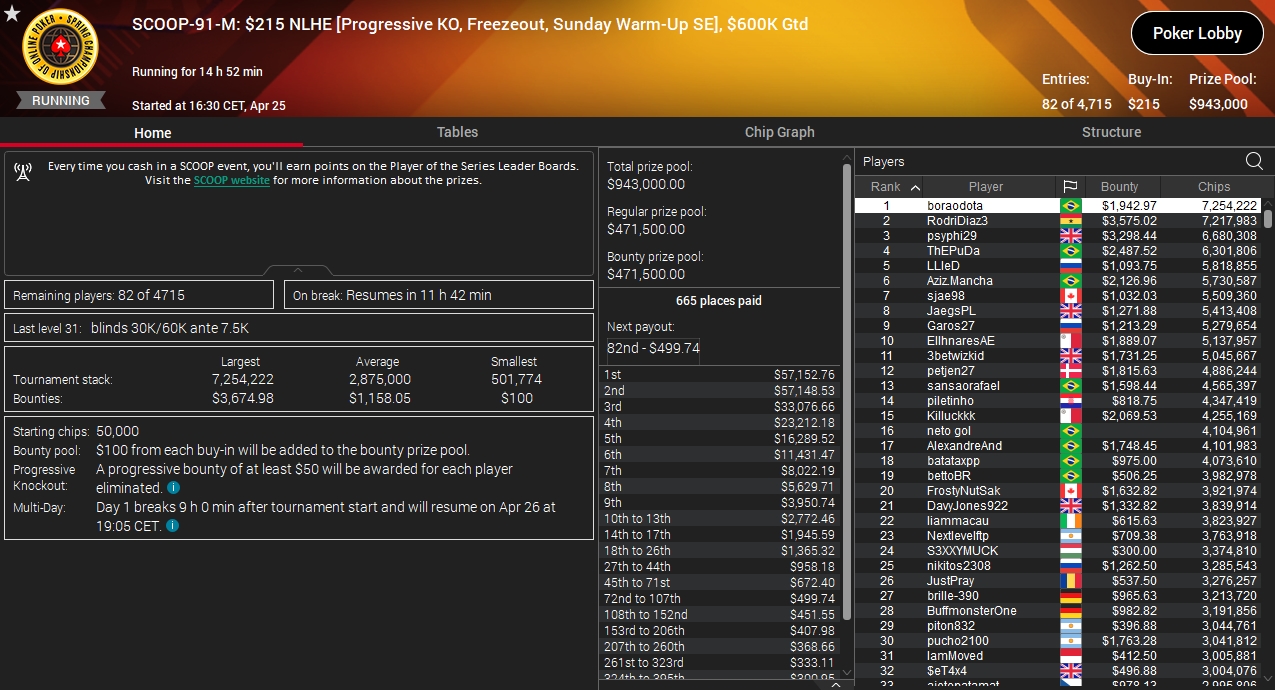This screenshot has height=690, width=1275.
Task: Open the Chip Graph tab
Action: click(x=779, y=132)
